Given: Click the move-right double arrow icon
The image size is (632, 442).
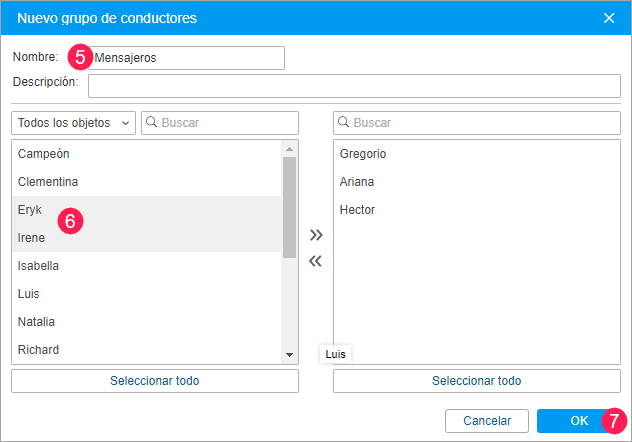Looking at the screenshot, I should (x=316, y=236).
